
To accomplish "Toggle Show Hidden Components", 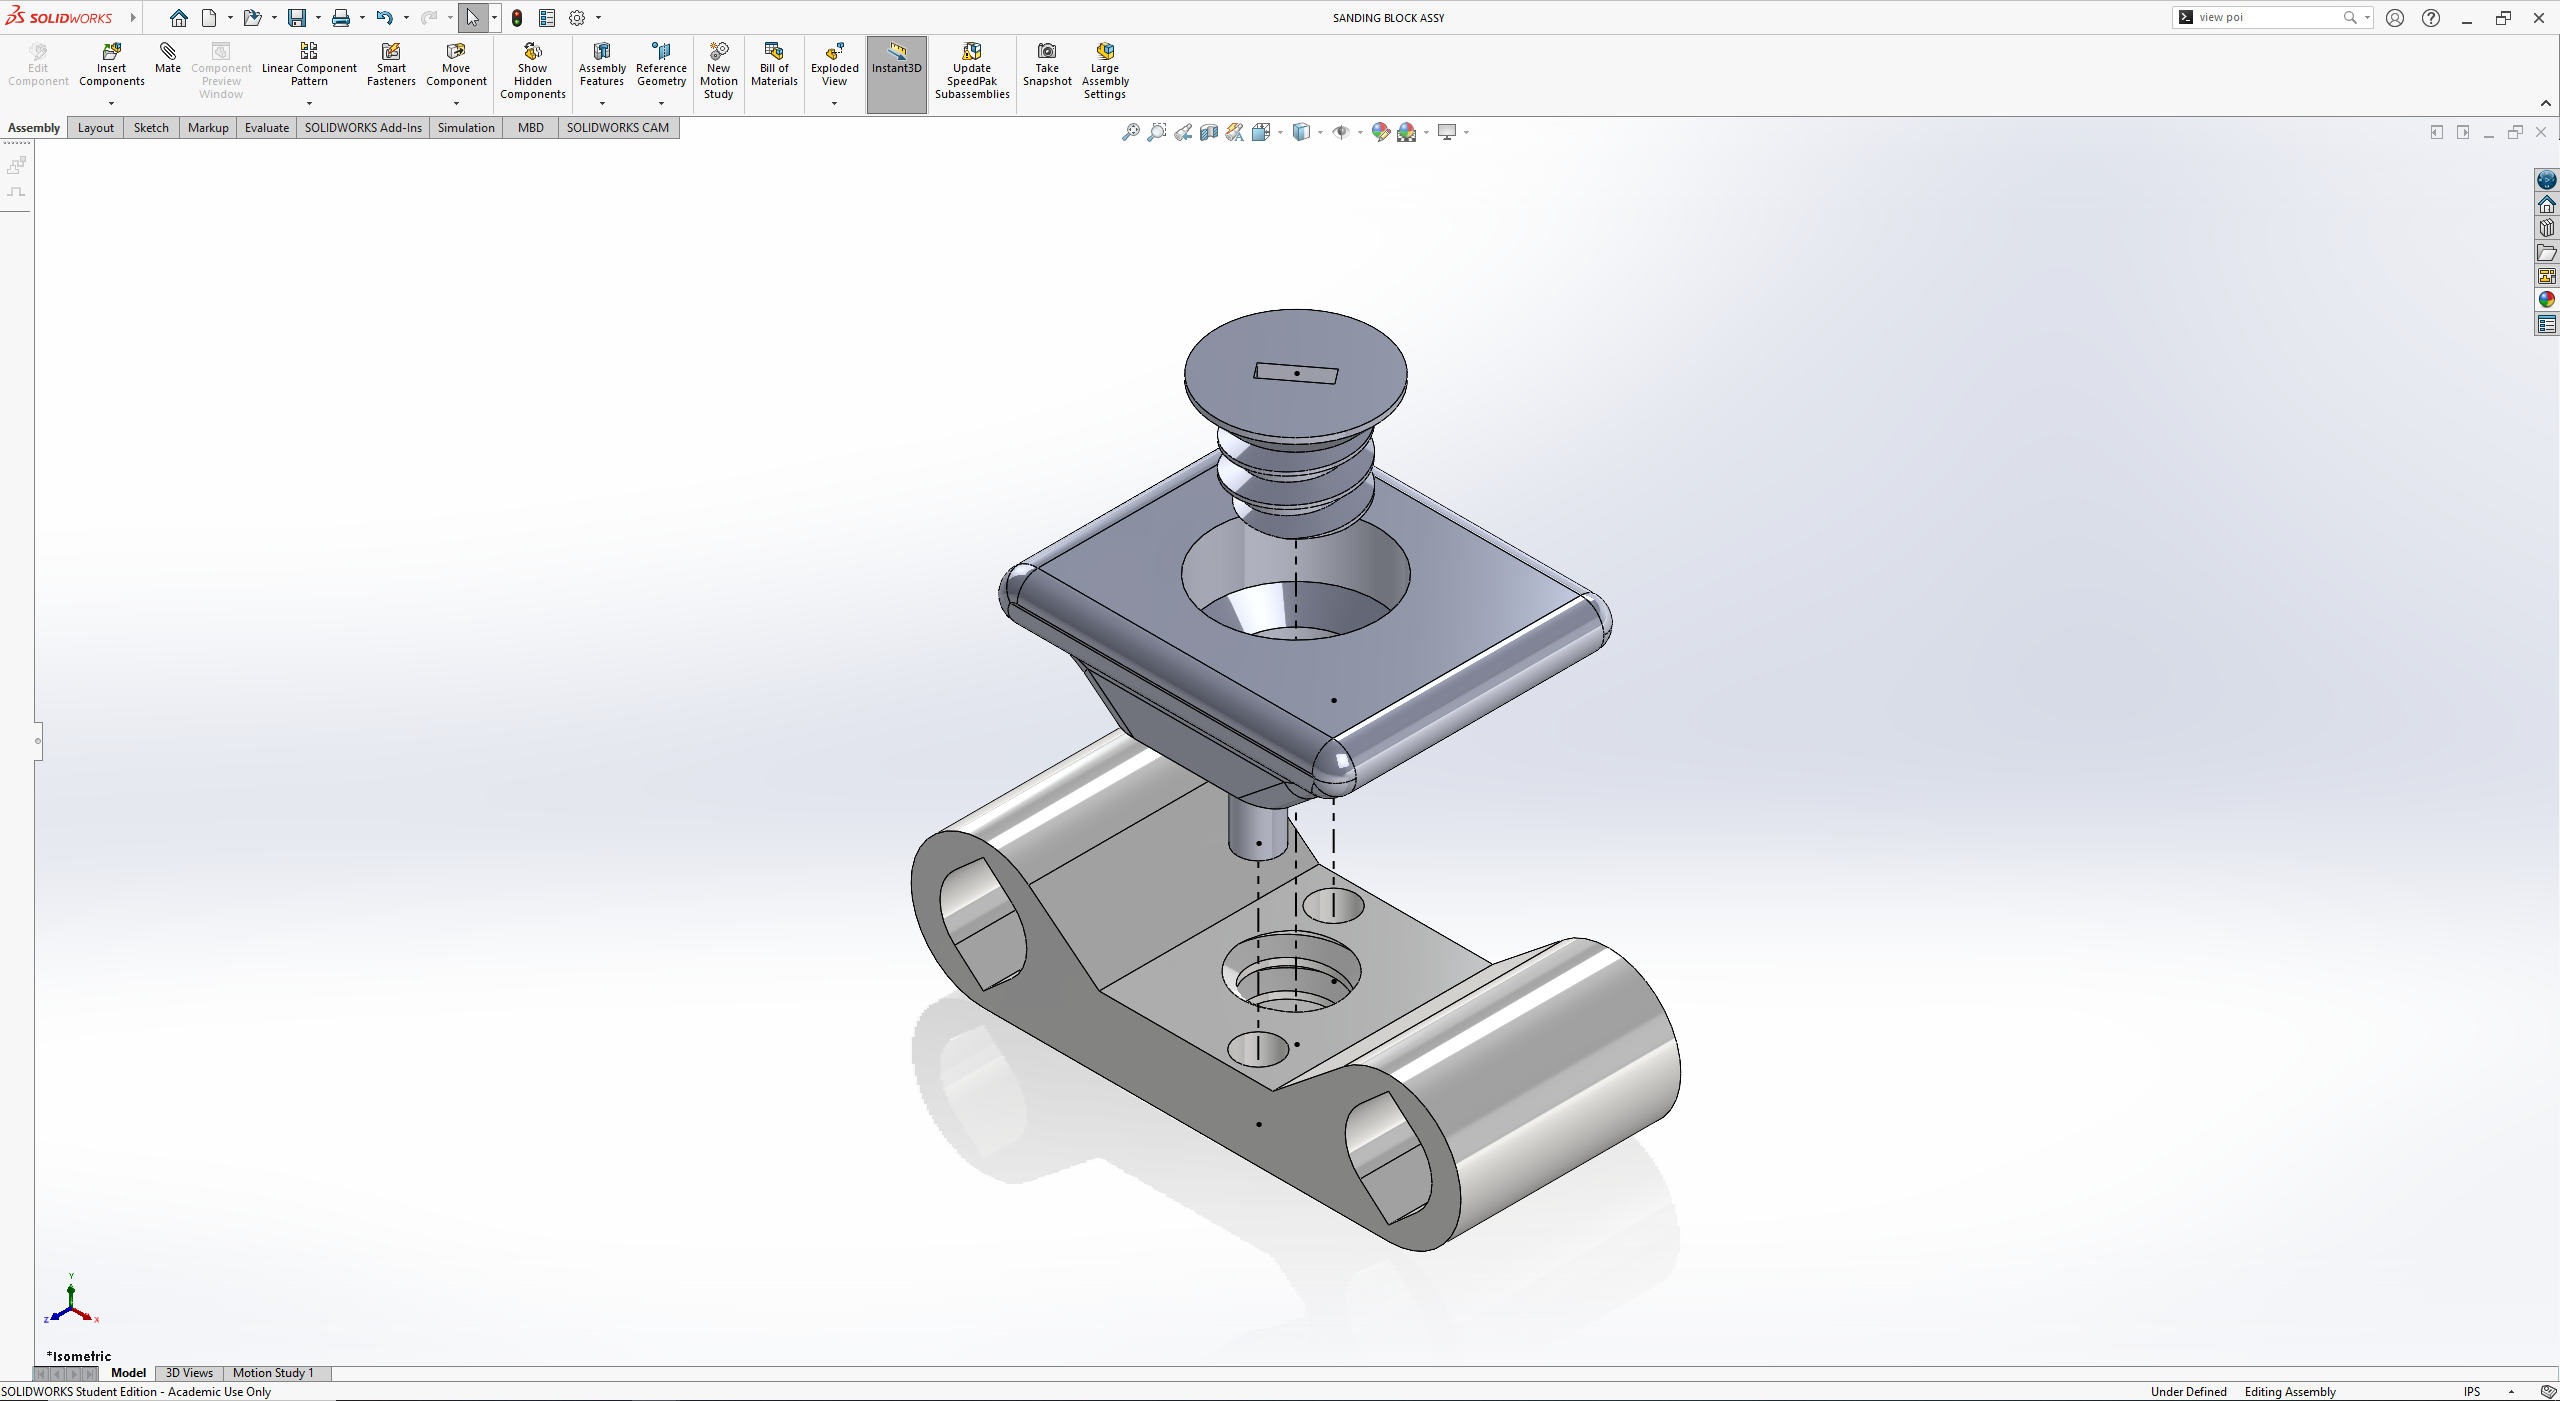I will [532, 52].
